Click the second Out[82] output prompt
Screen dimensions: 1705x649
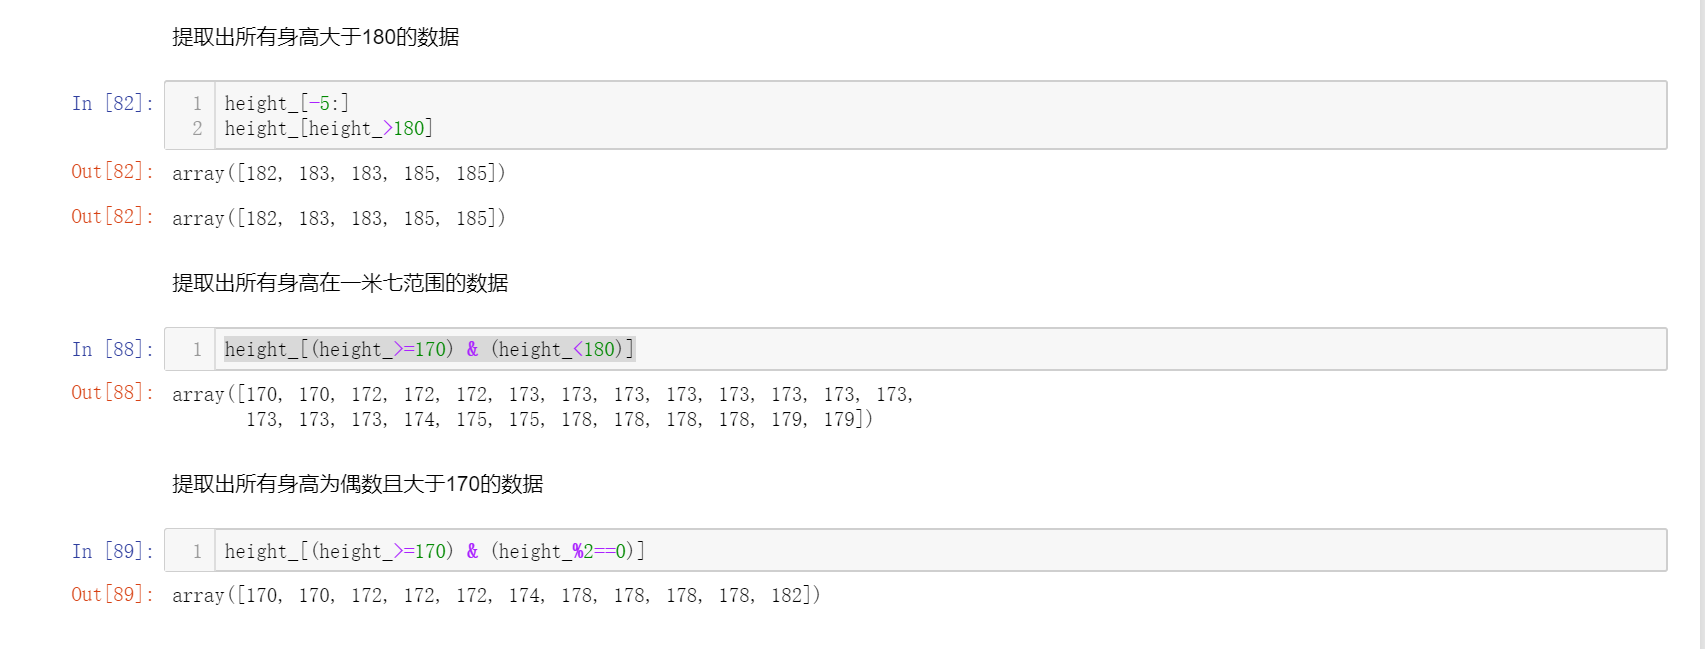(x=112, y=217)
